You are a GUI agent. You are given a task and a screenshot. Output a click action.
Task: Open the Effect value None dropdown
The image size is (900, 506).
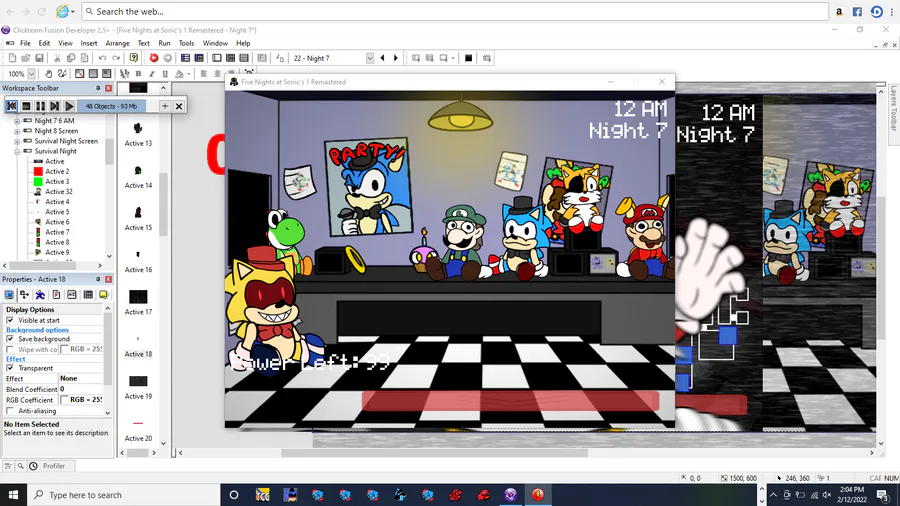coord(80,379)
